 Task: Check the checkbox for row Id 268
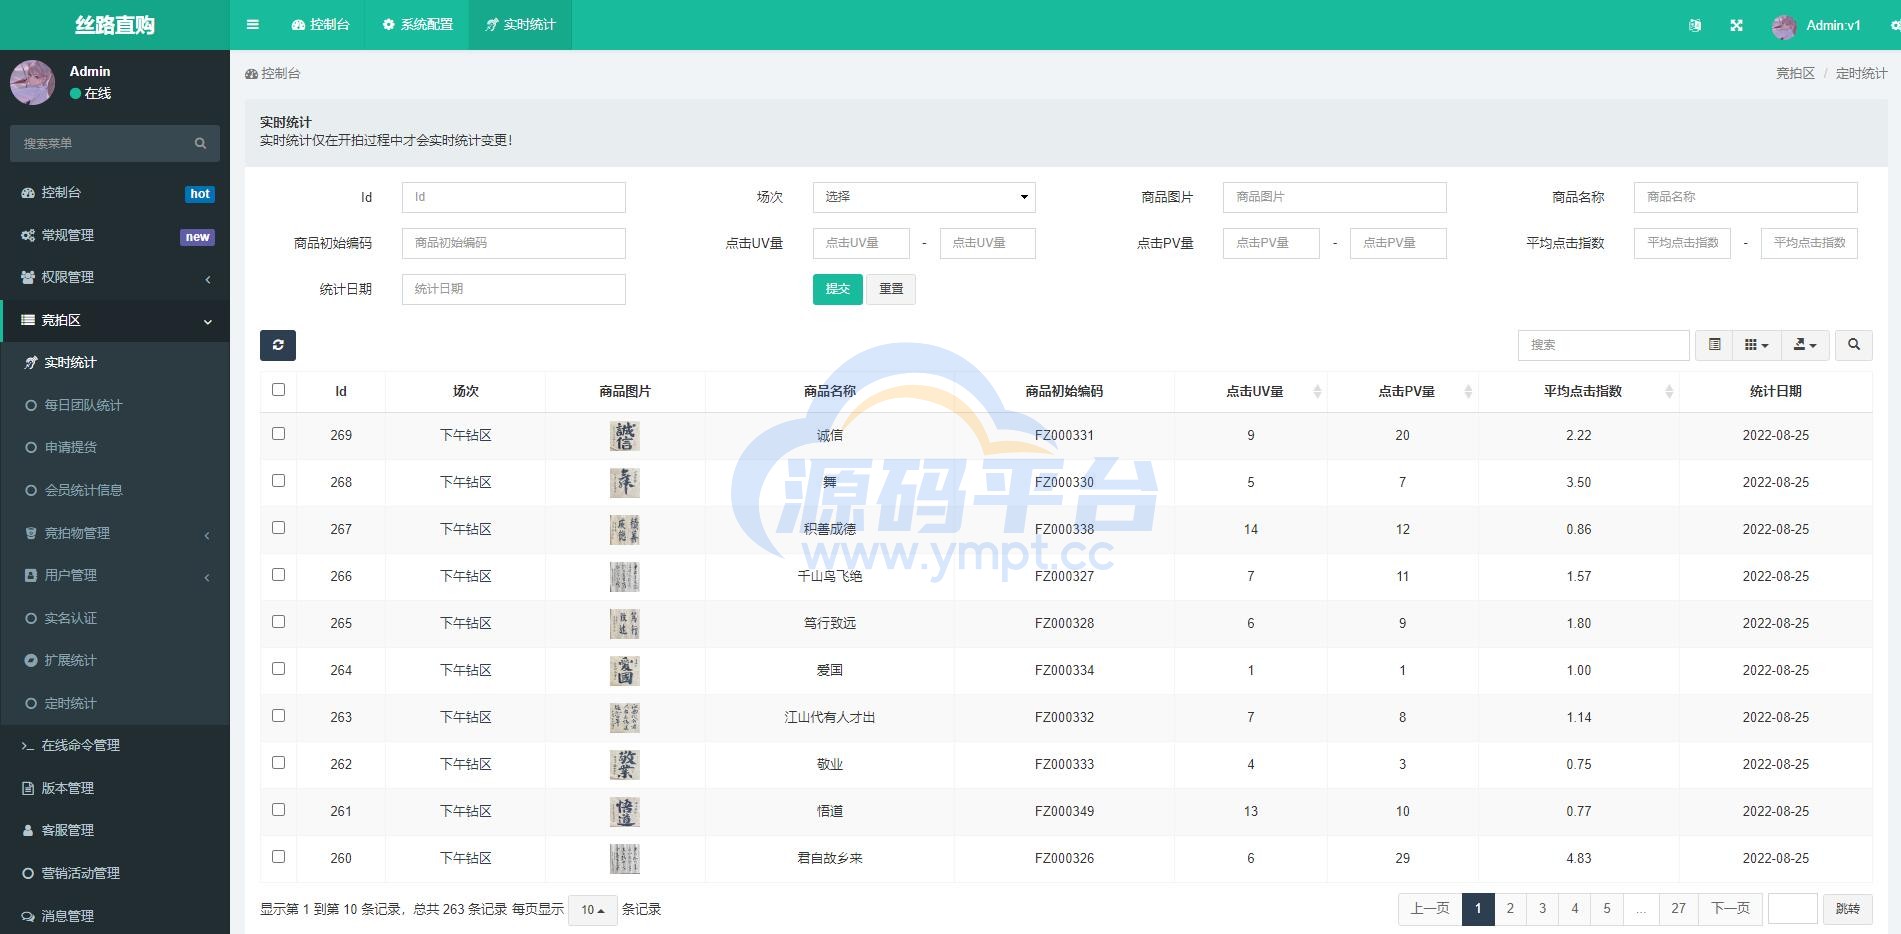pos(278,481)
